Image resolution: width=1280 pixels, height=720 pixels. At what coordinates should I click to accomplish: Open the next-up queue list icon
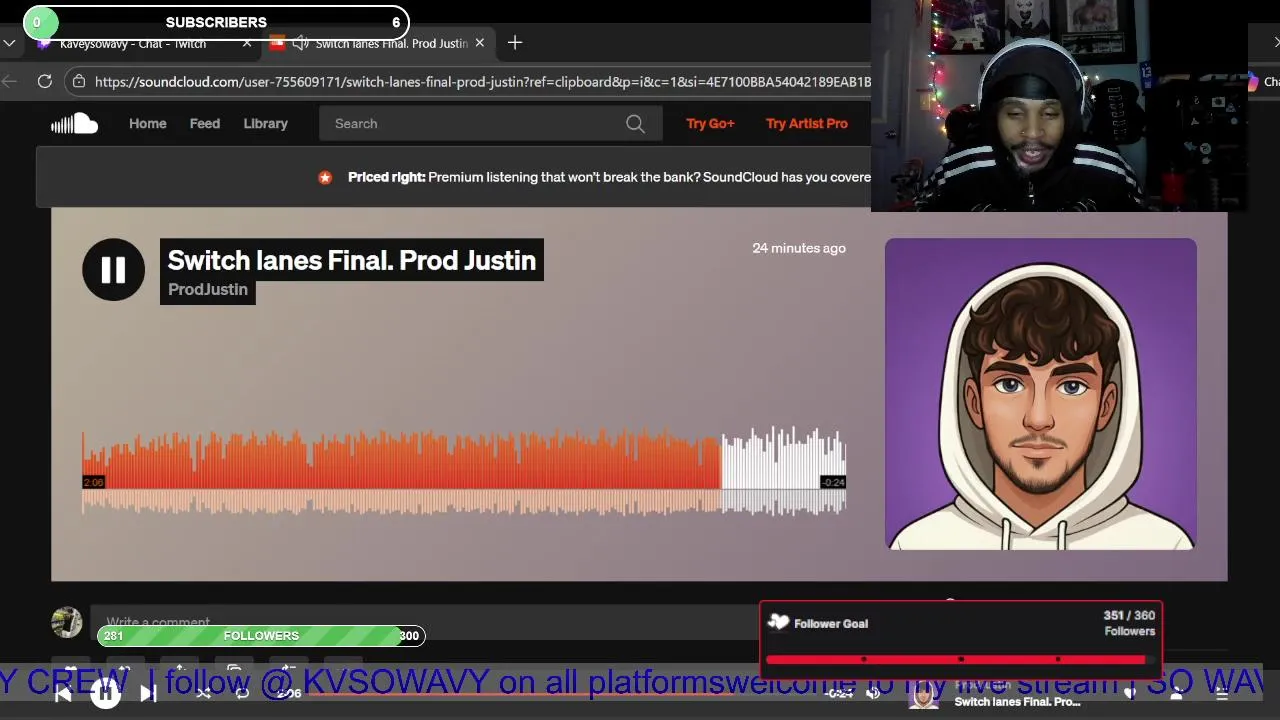(x=1222, y=694)
